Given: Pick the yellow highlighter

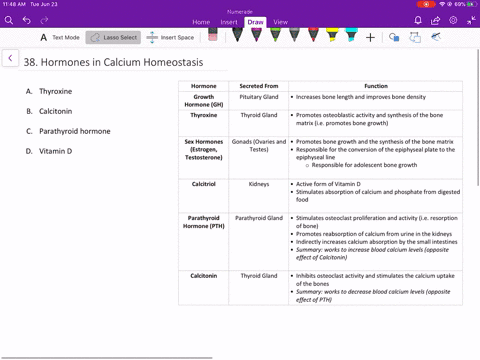Looking at the screenshot, I should [332, 35].
